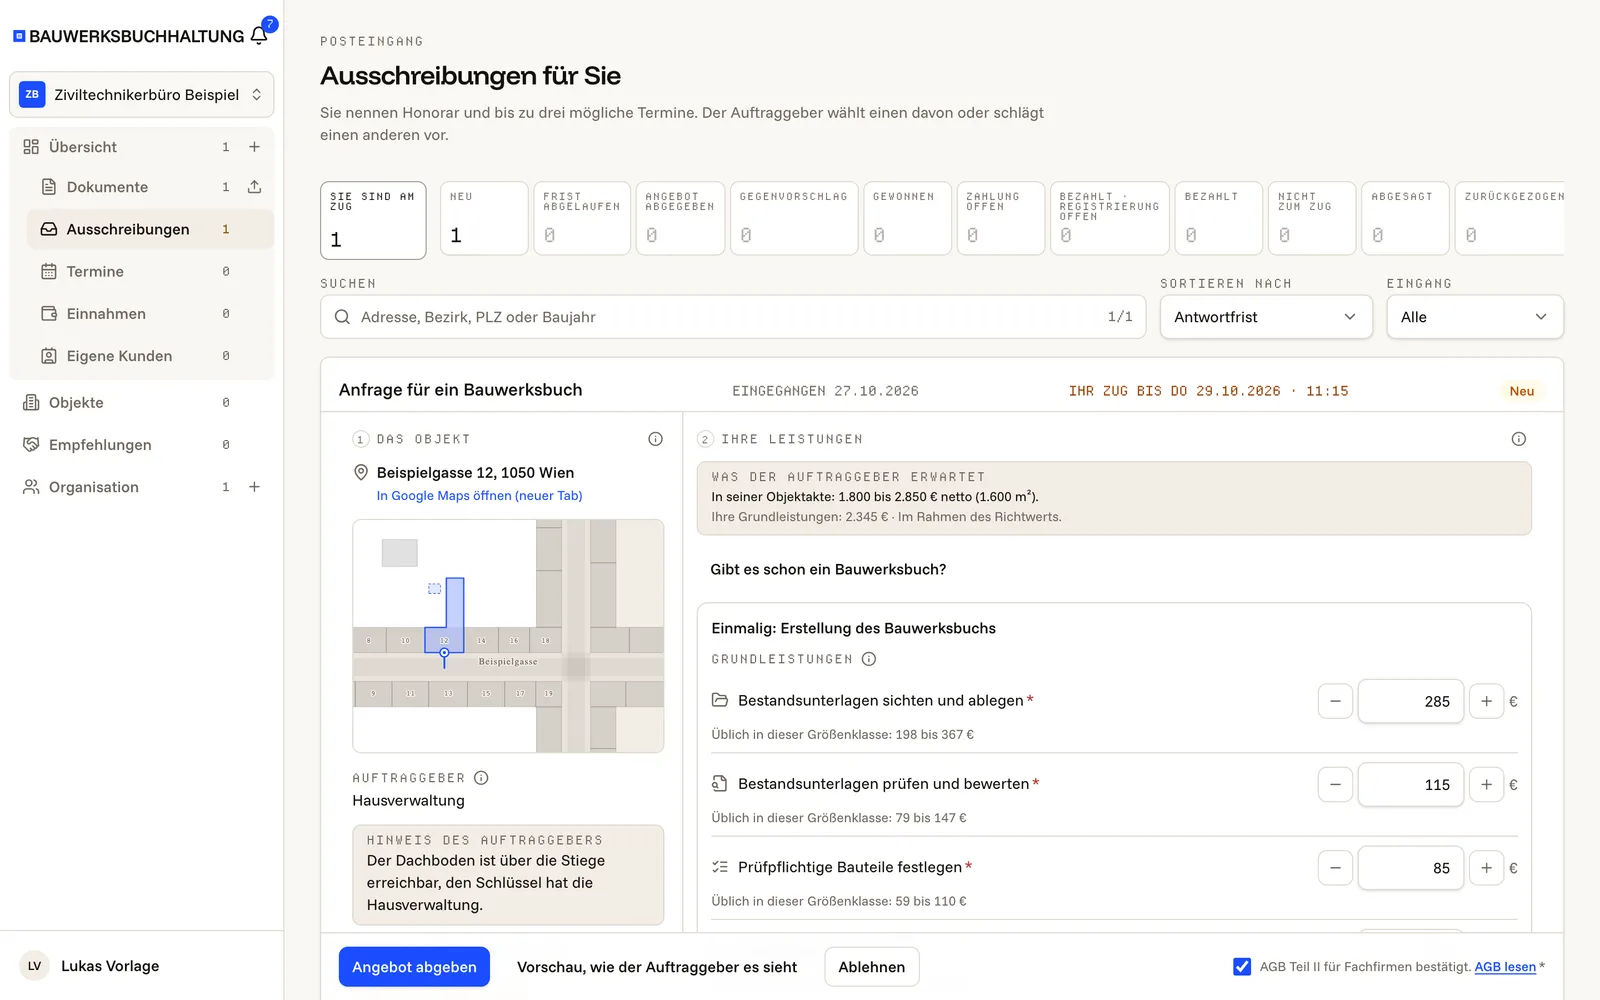This screenshot has height=1000, width=1600.
Task: Open Einnahmen in the sidebar
Action: (x=150, y=314)
